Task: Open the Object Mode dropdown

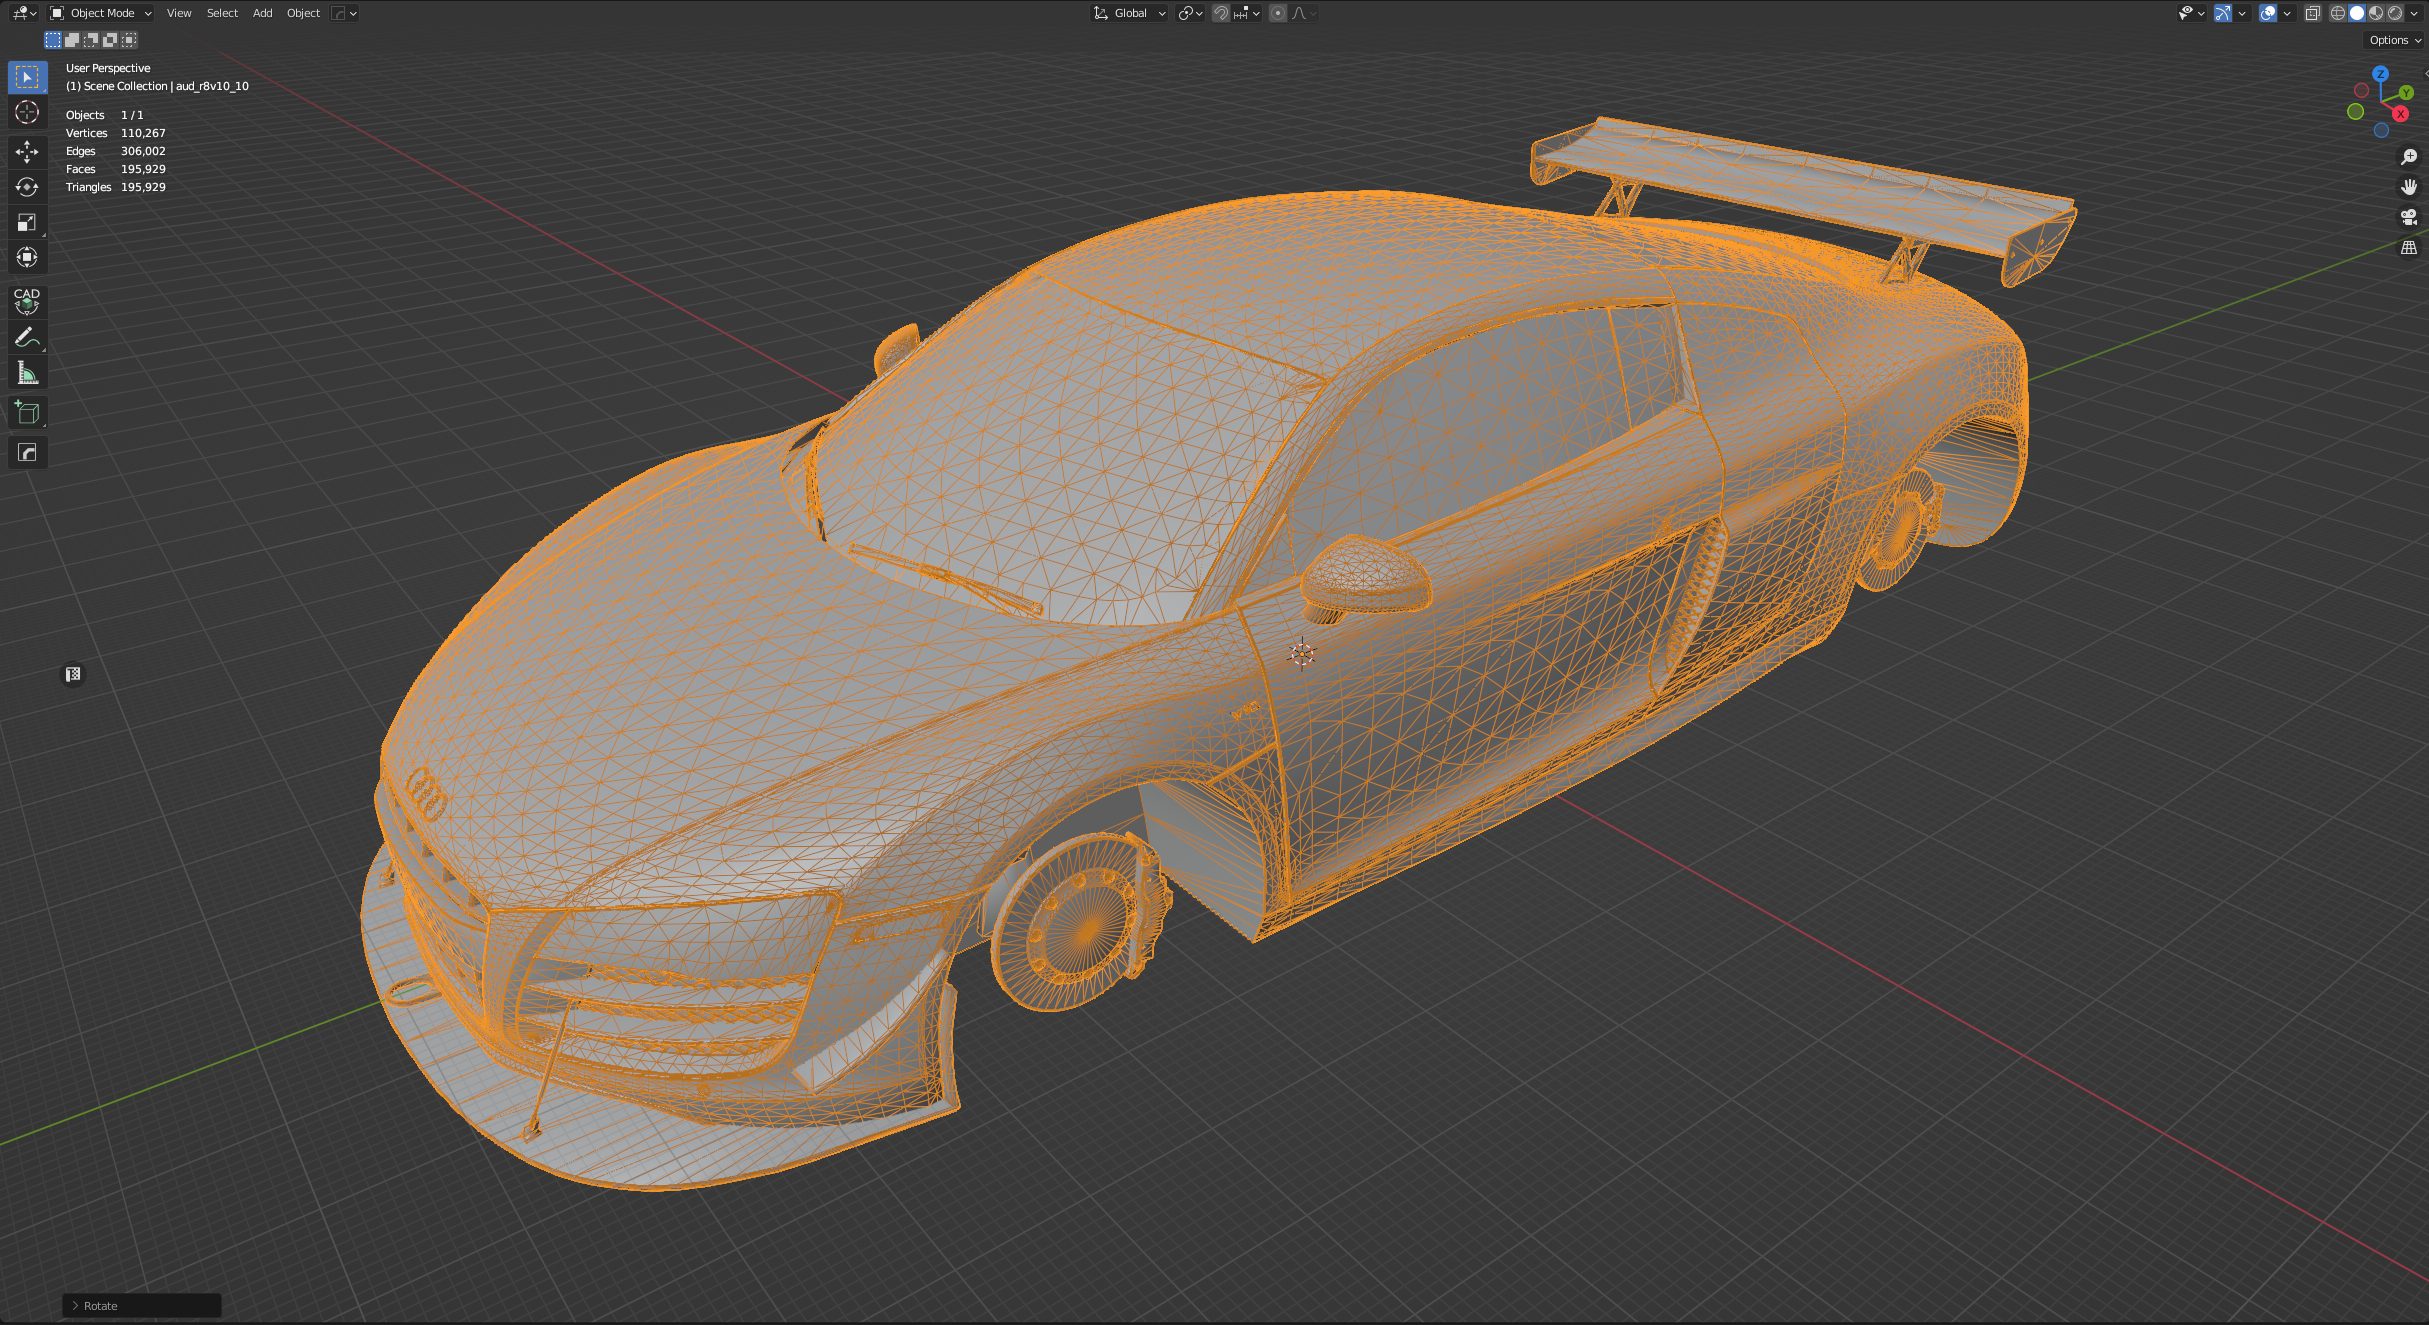Action: [101, 13]
